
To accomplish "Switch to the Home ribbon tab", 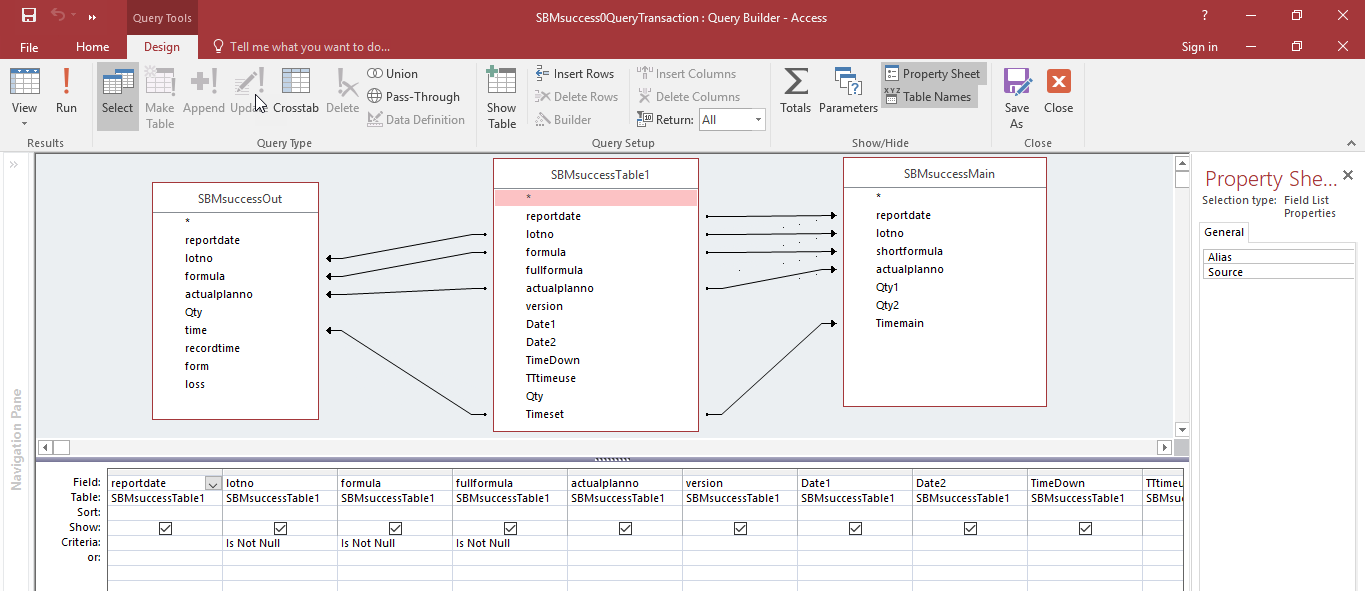I will tap(93, 47).
